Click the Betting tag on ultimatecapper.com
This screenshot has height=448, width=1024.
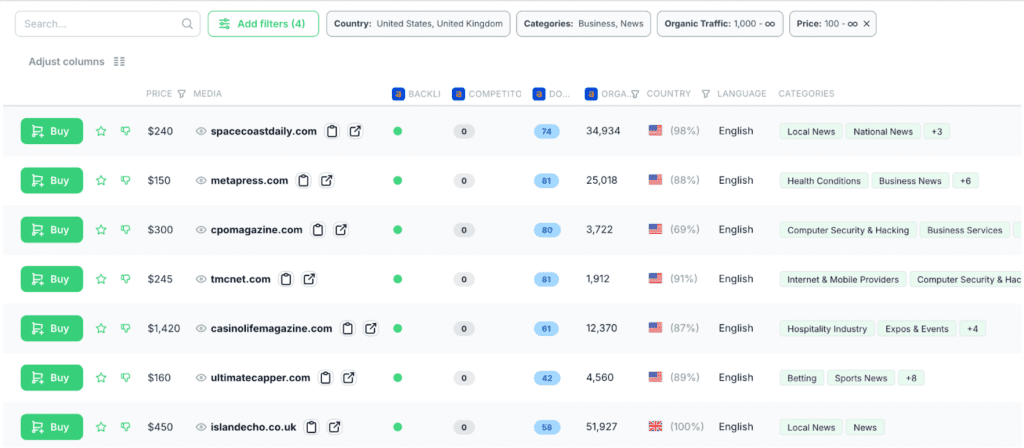coord(802,378)
